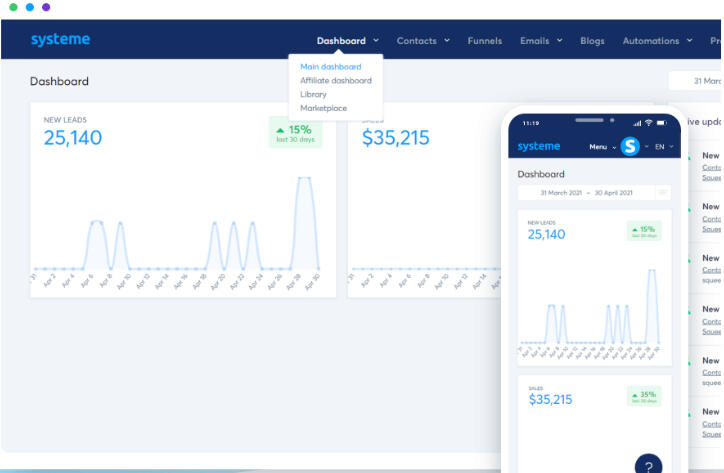The height and width of the screenshot is (473, 724).
Task: Expand the Dashboard dropdown chevron
Action: coord(376,41)
